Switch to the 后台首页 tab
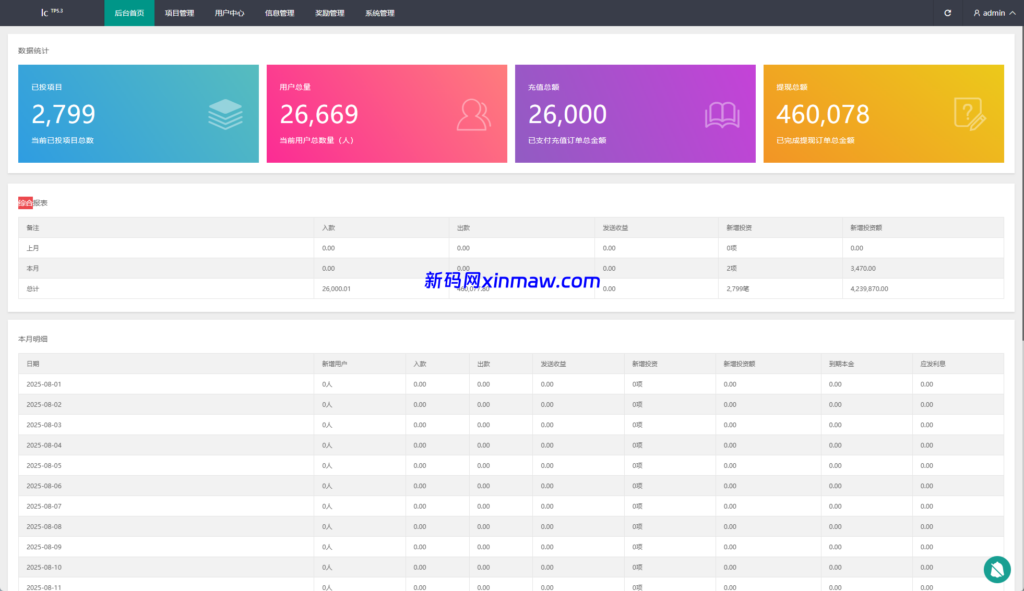1024x591 pixels. coord(129,13)
